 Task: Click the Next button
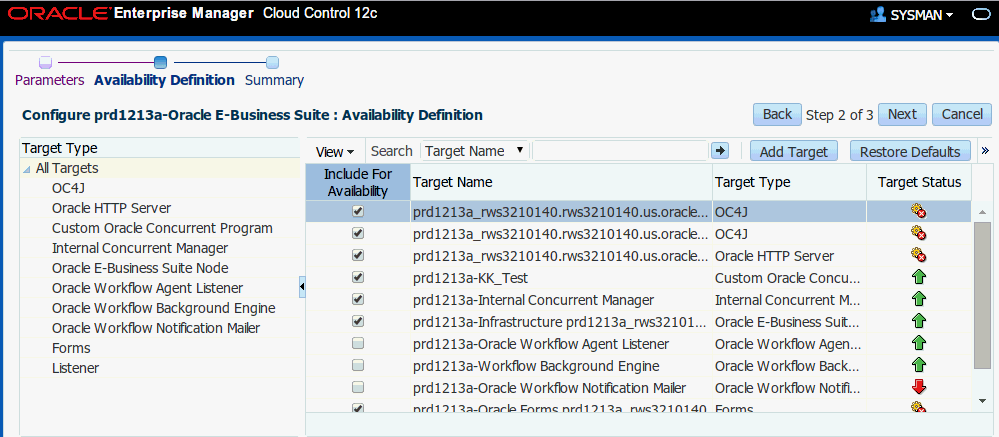(x=902, y=115)
